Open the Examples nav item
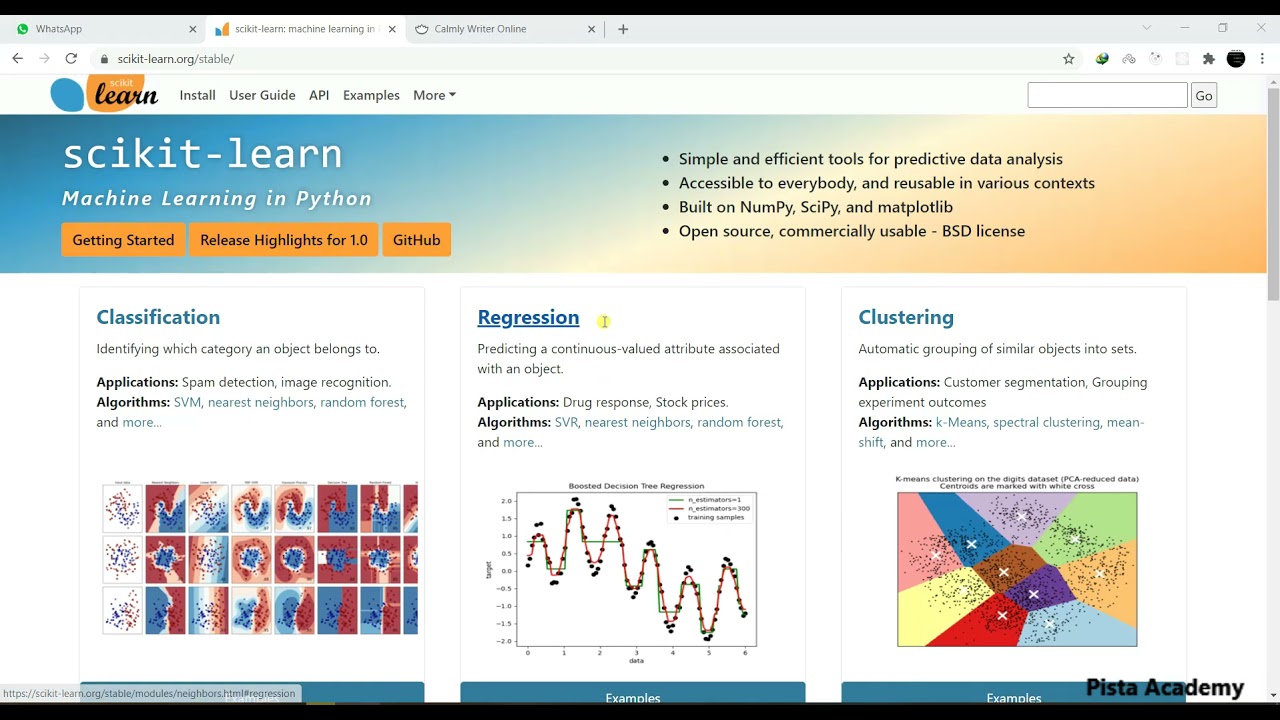1280x720 pixels. point(371,95)
